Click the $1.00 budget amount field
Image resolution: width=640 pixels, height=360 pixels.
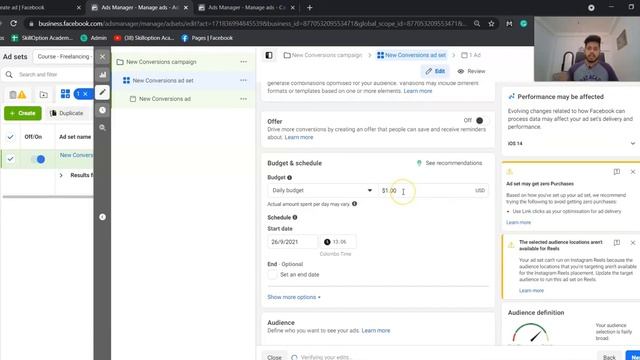[x=433, y=191]
